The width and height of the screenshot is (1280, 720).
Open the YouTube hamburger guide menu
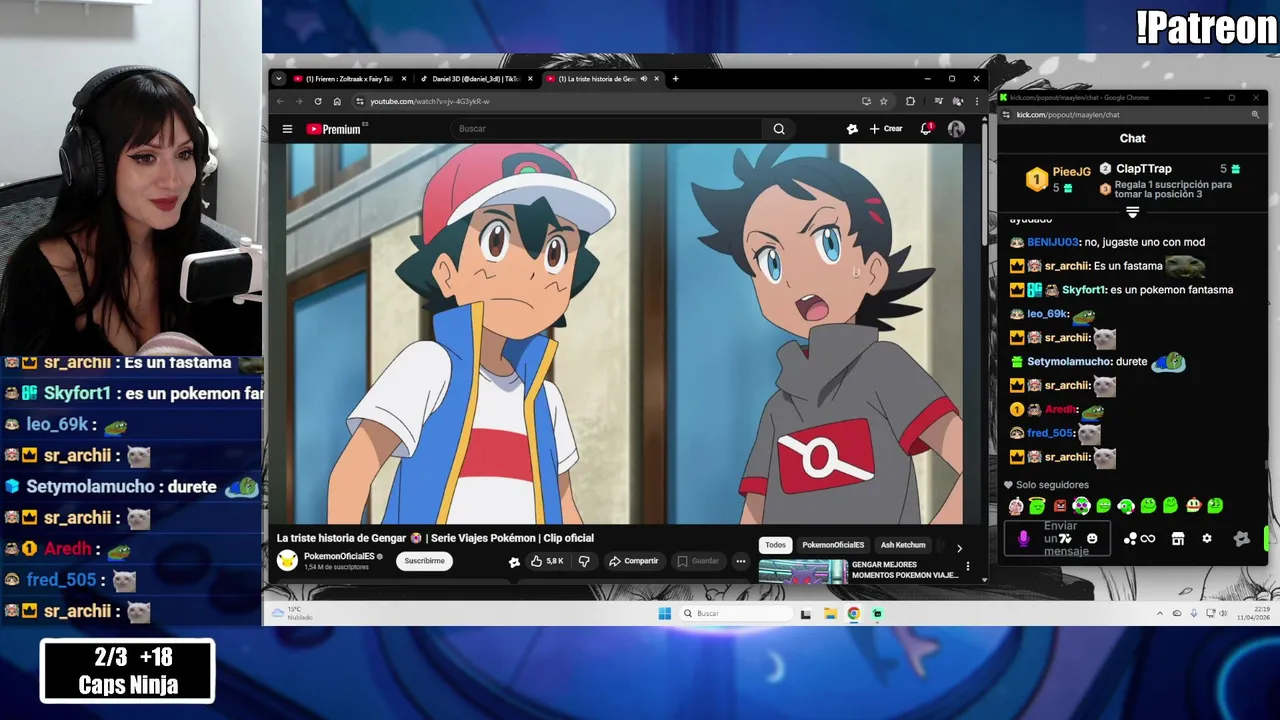coord(287,129)
